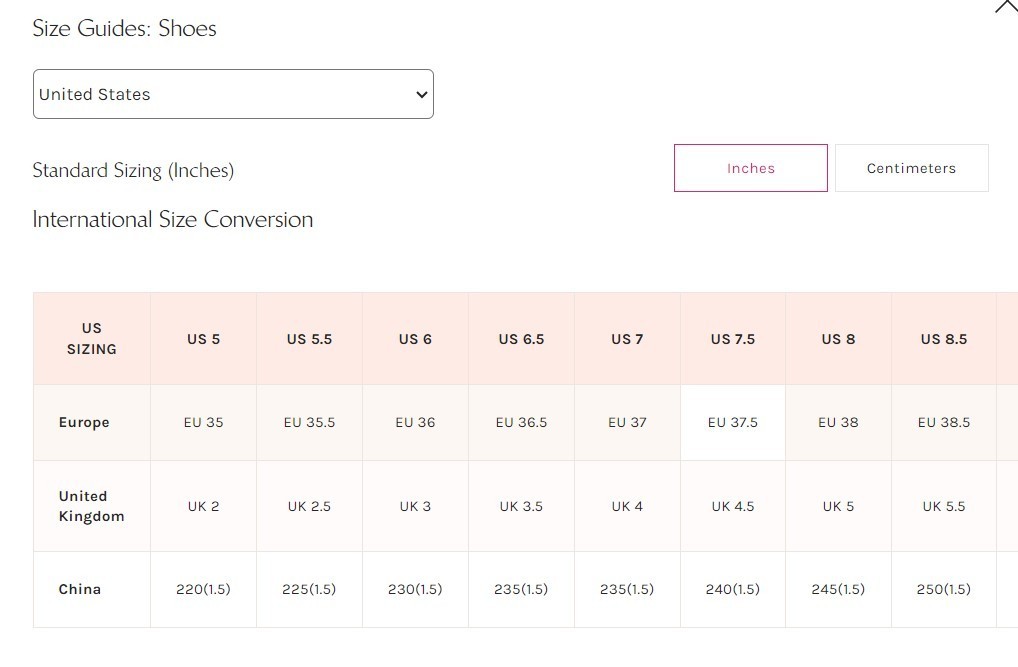The image size is (1018, 667).
Task: Click the US 7.5 column header
Action: [x=733, y=339]
